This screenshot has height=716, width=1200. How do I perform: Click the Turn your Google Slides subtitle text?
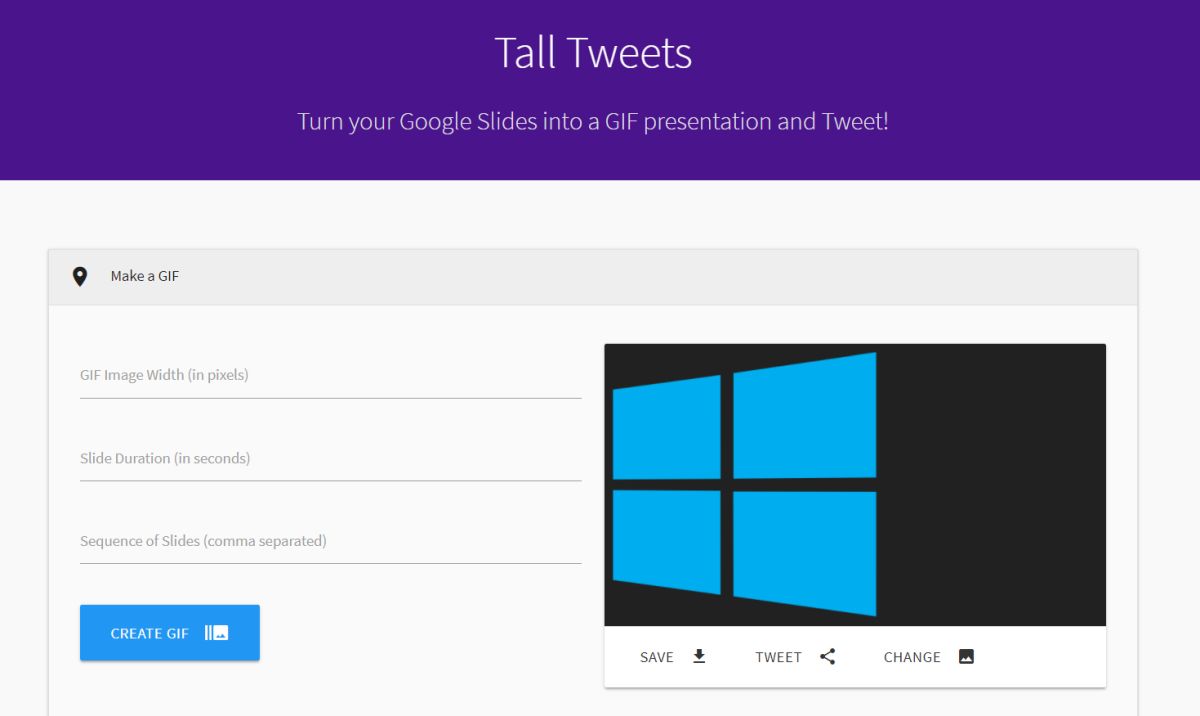click(593, 122)
